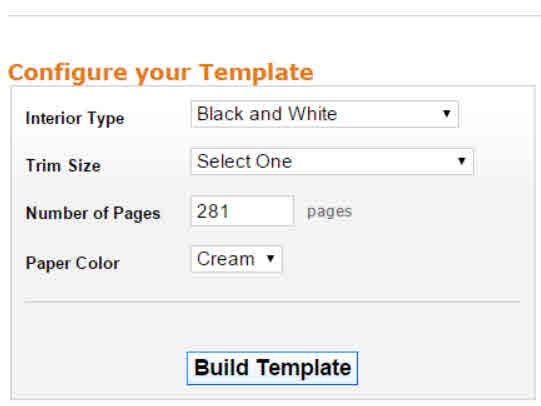Click the horizontal rule above the heading
The height and width of the screenshot is (406, 541).
coord(274,14)
